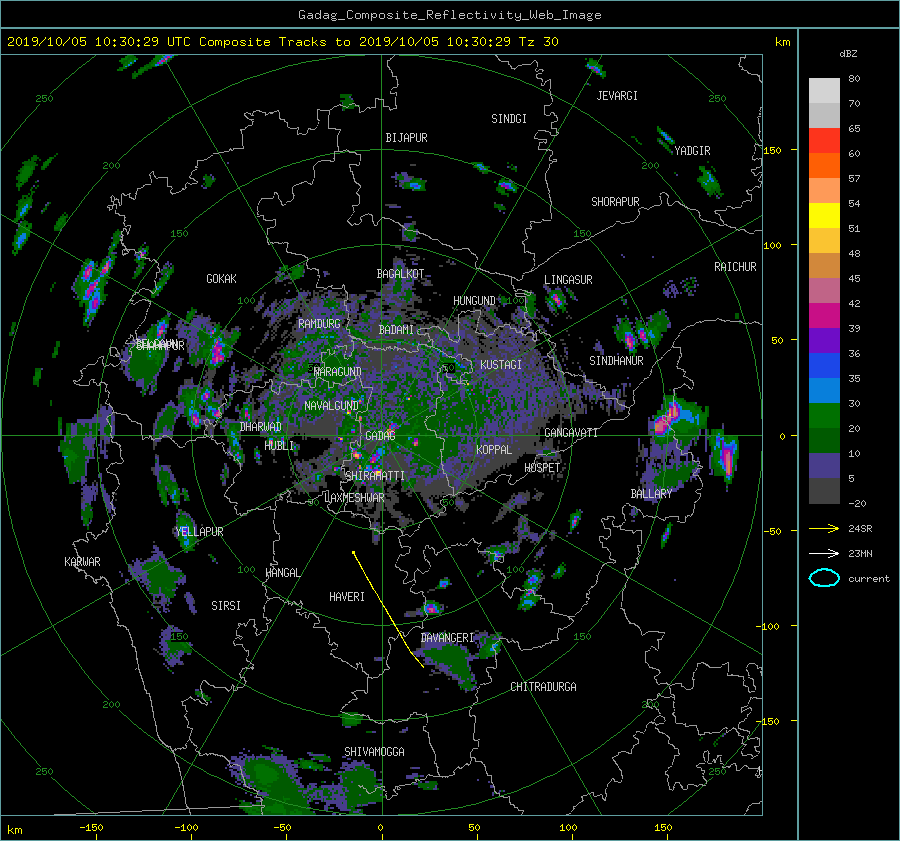Click the HUNGUND city label
900x841 pixels.
[x=474, y=301]
